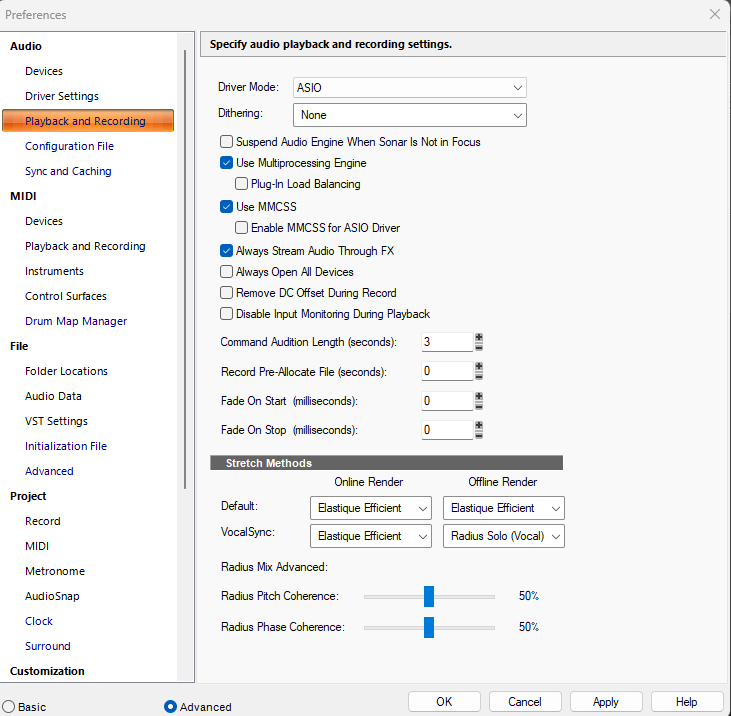
Task: Click the Apply button
Action: 606,702
